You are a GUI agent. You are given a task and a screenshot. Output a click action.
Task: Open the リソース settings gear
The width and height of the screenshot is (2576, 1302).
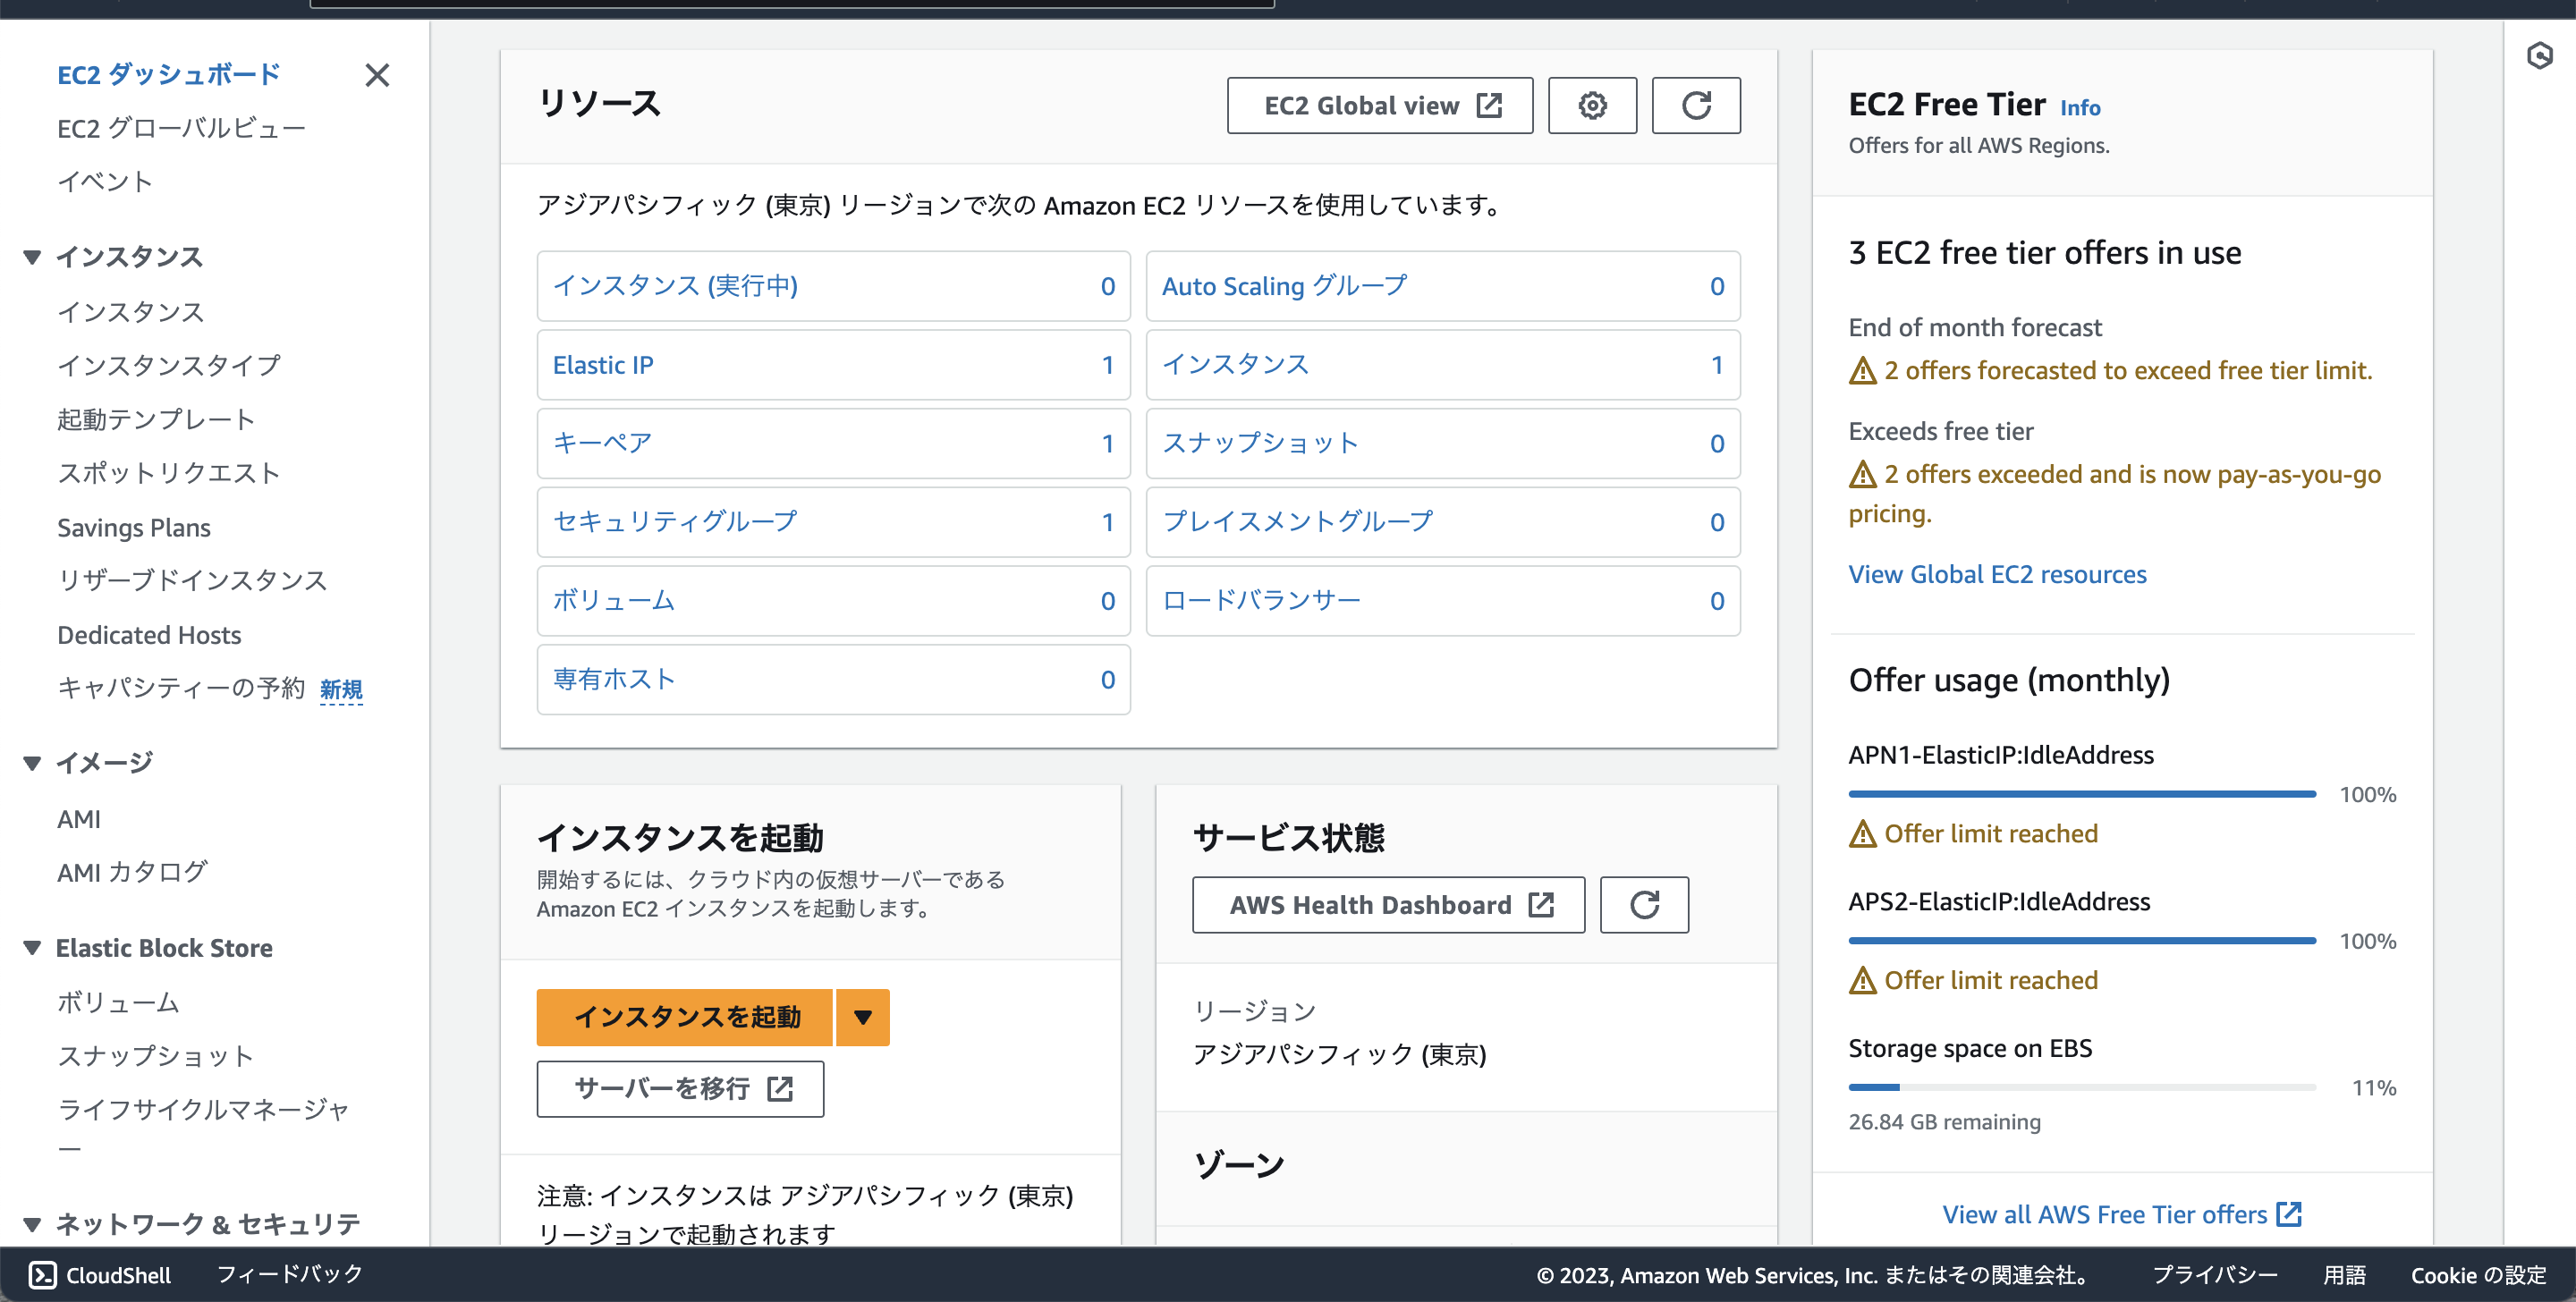pos(1592,105)
